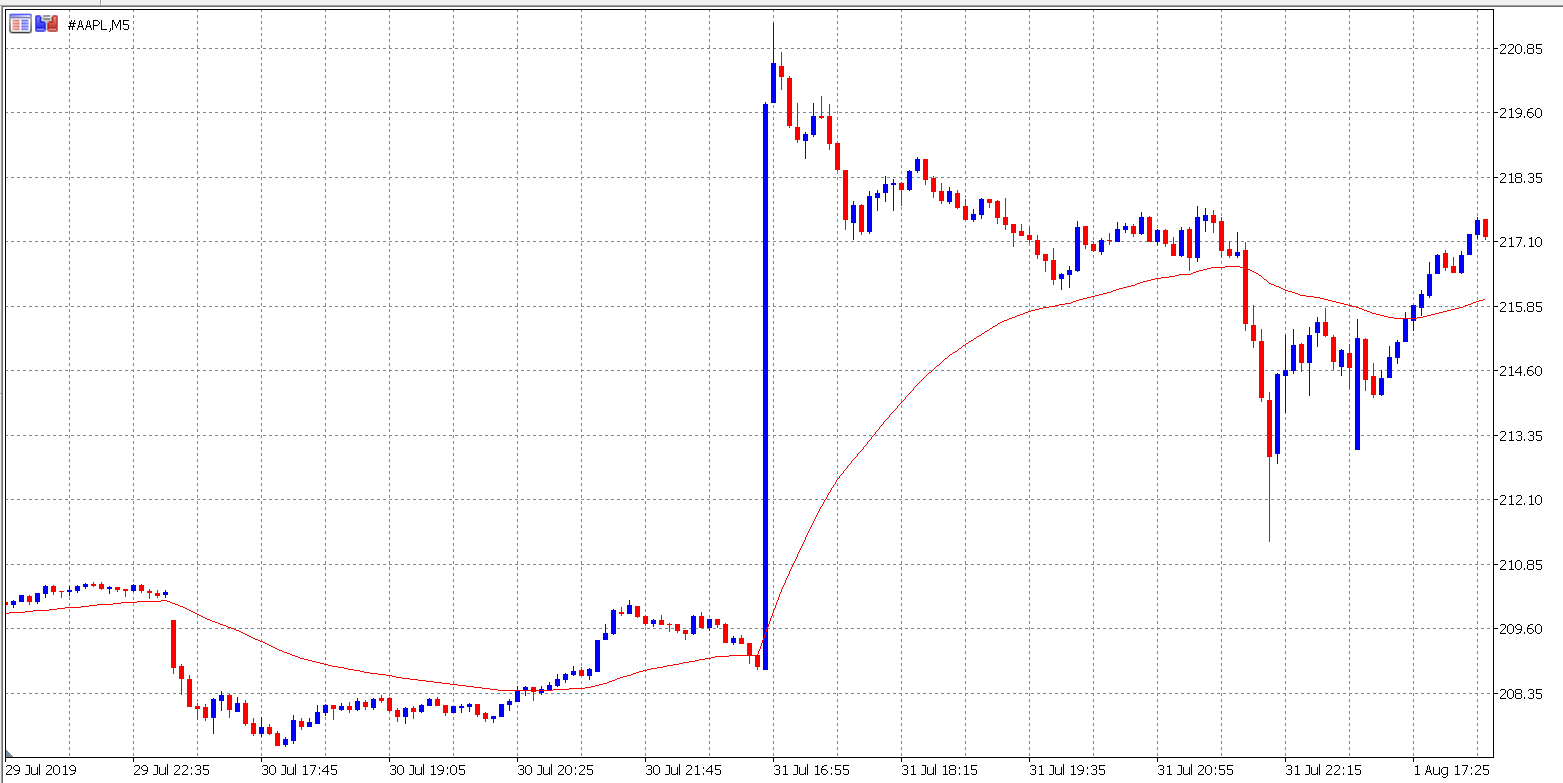
Task: Select the 1 Aug 17:25 time marker
Action: [1451, 771]
